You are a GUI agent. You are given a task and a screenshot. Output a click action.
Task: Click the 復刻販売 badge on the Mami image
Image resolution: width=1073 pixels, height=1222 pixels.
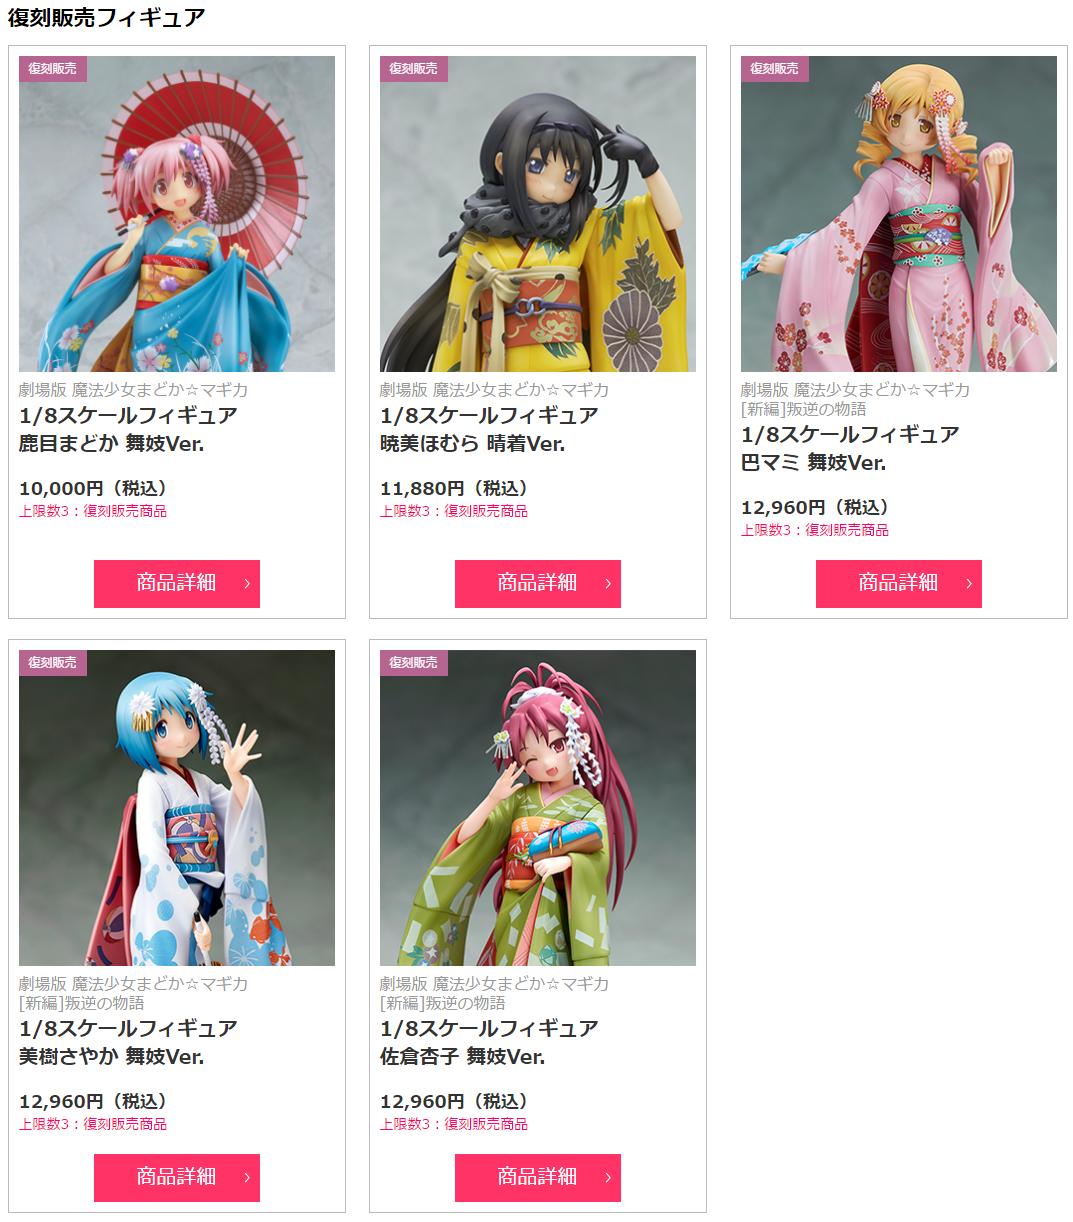(x=775, y=69)
